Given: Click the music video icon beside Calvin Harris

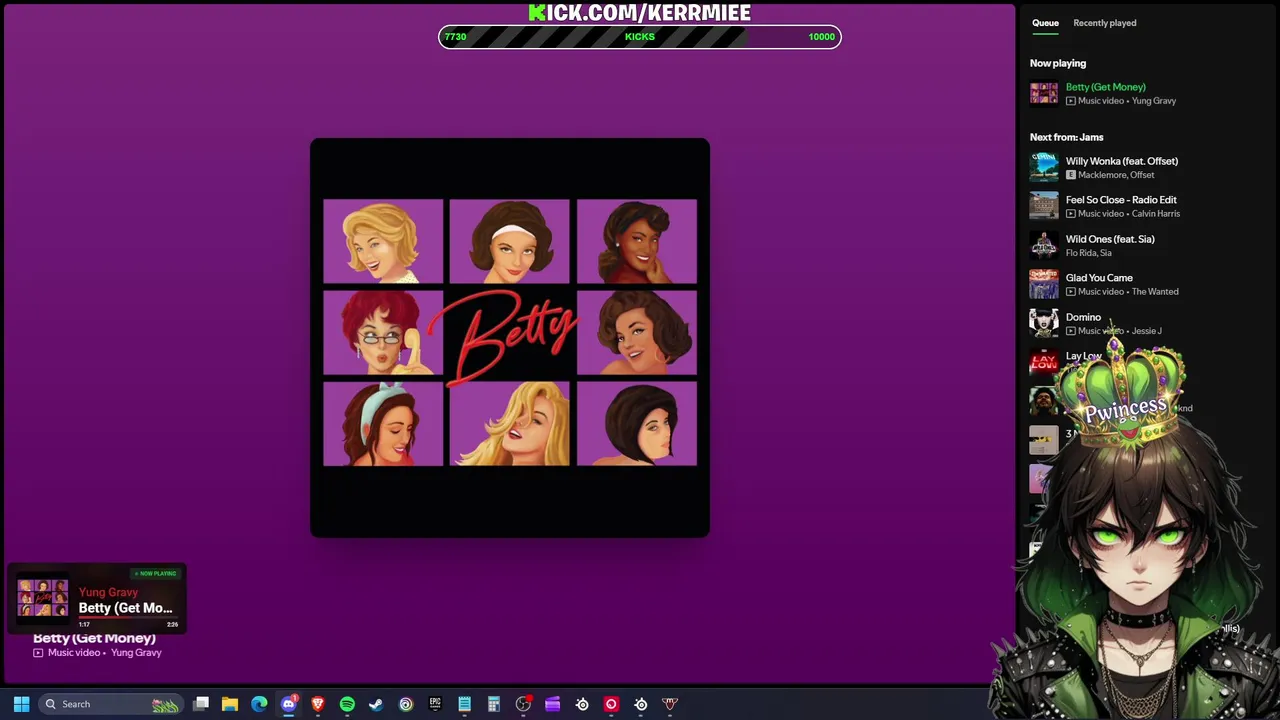Looking at the screenshot, I should pos(1070,214).
